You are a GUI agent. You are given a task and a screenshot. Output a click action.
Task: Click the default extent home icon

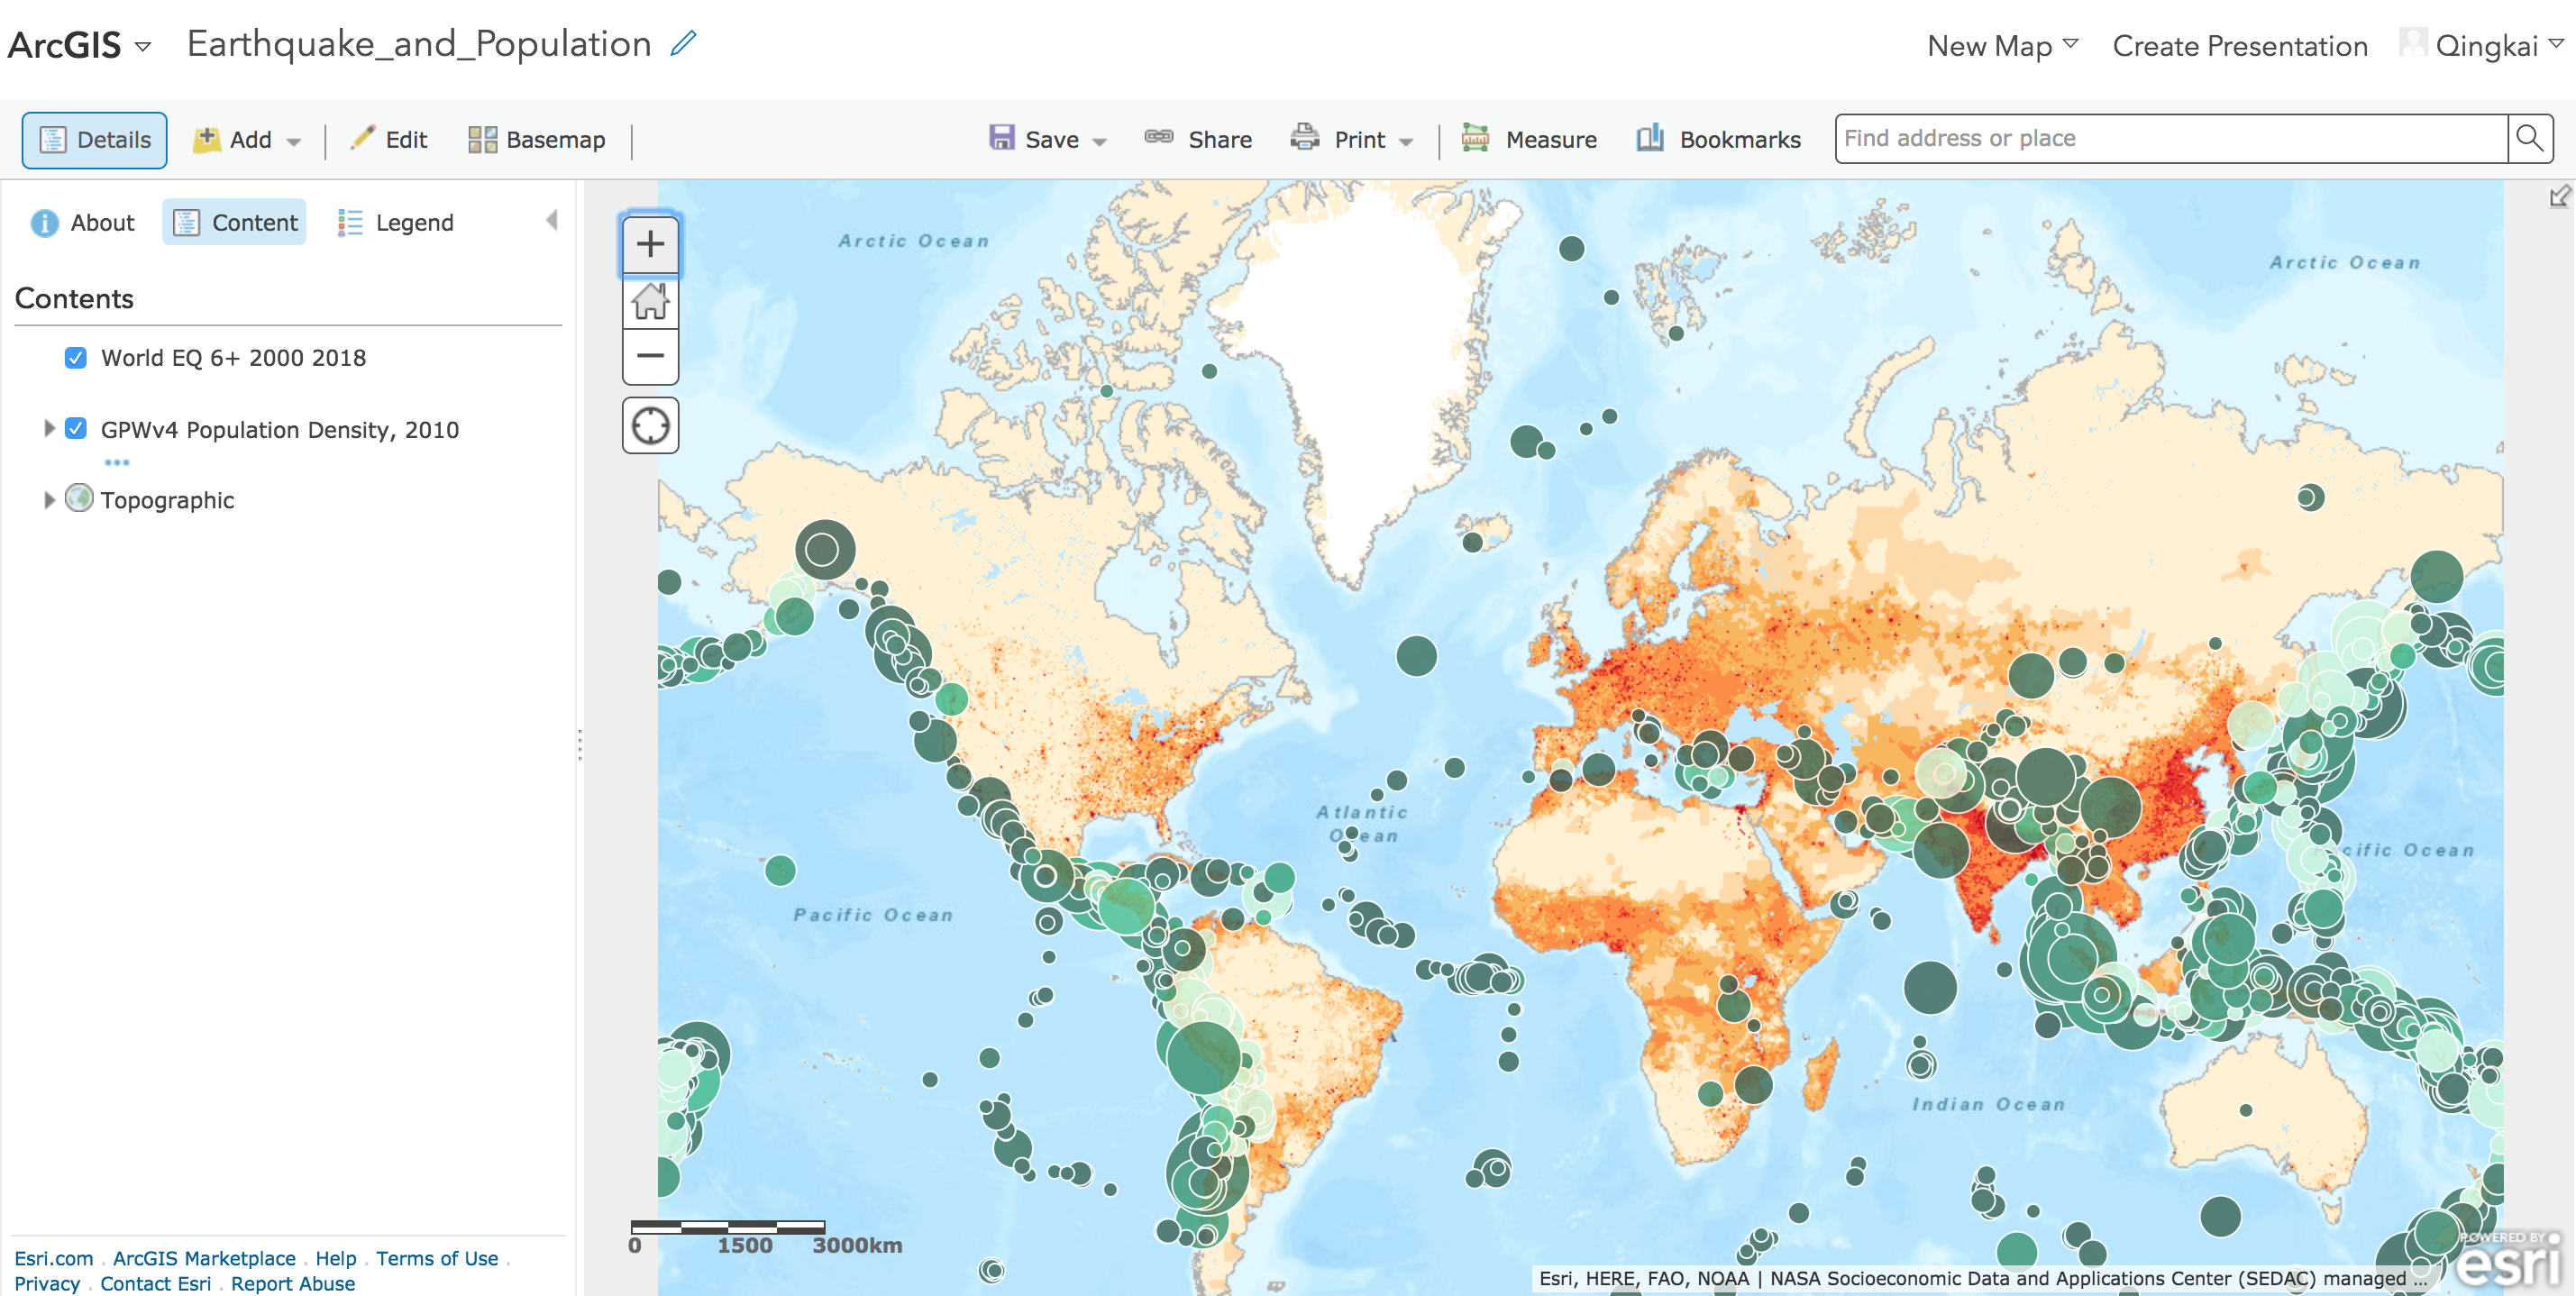650,301
